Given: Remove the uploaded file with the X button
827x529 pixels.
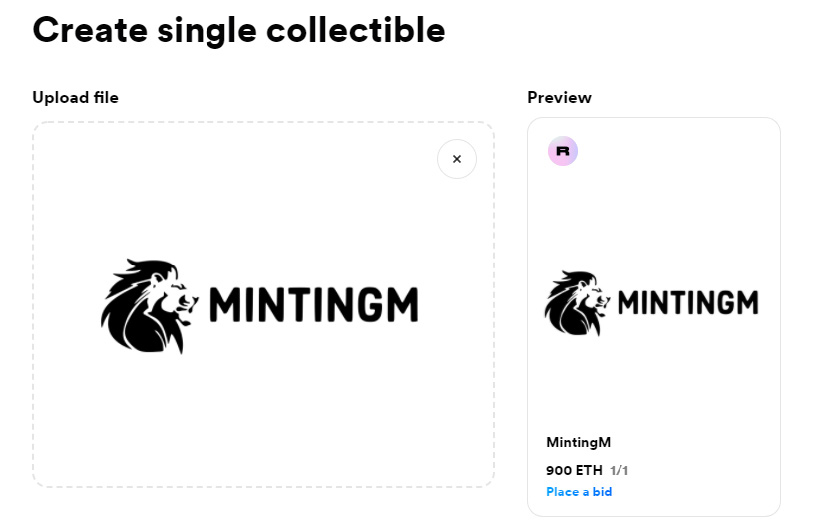Looking at the screenshot, I should (x=457, y=159).
